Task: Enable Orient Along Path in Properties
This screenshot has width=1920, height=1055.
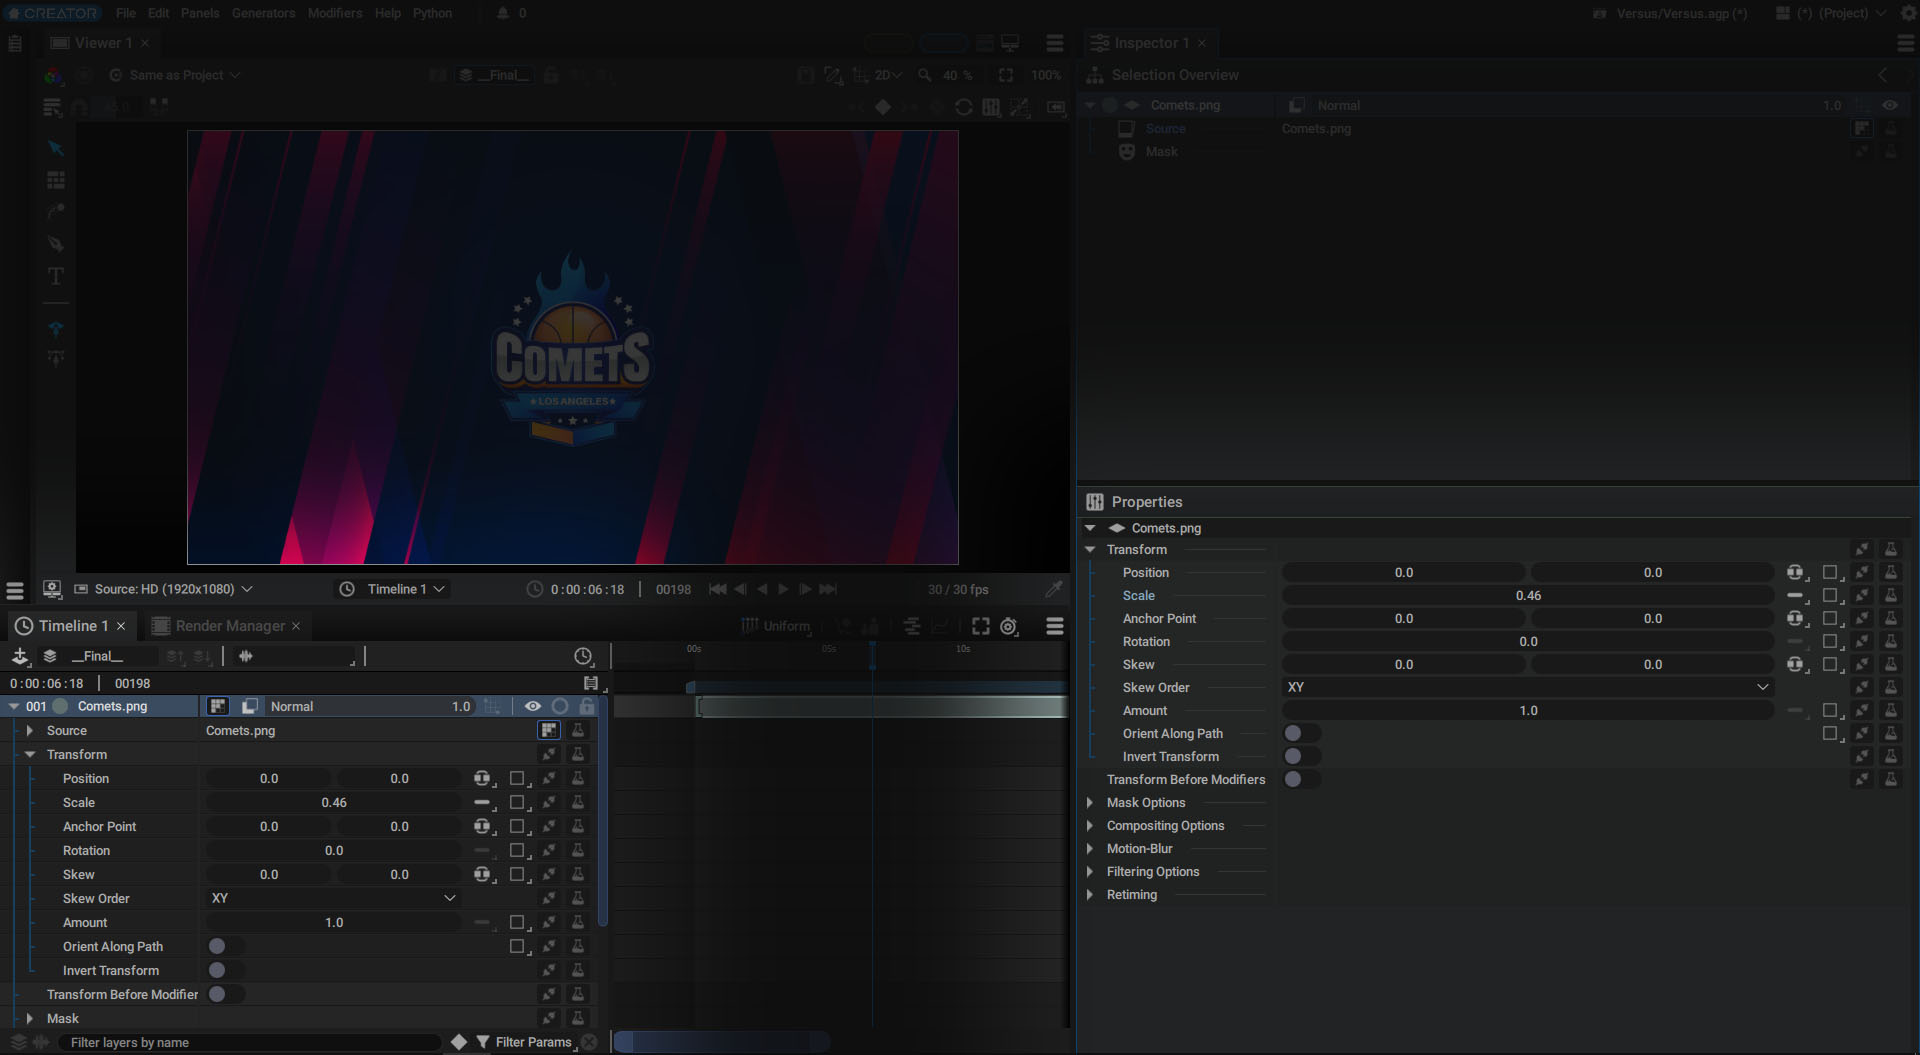Action: pos(1301,733)
